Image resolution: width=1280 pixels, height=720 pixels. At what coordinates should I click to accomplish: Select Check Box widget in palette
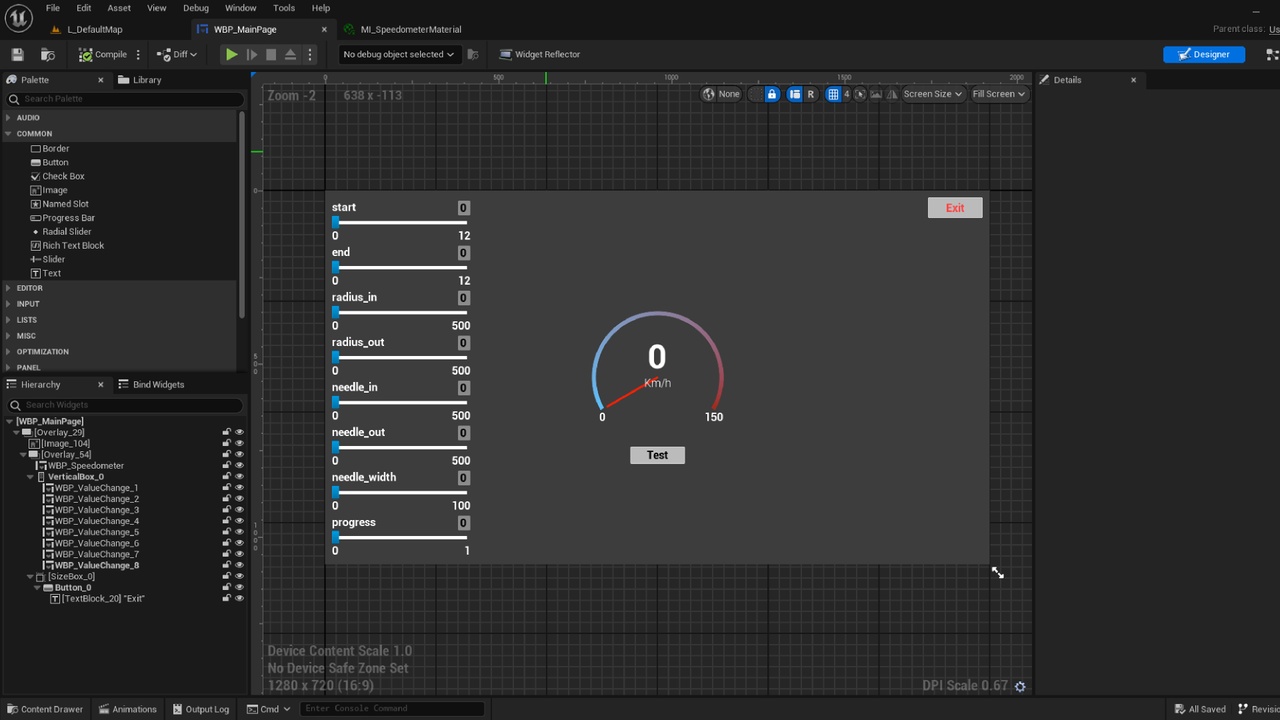[57, 176]
